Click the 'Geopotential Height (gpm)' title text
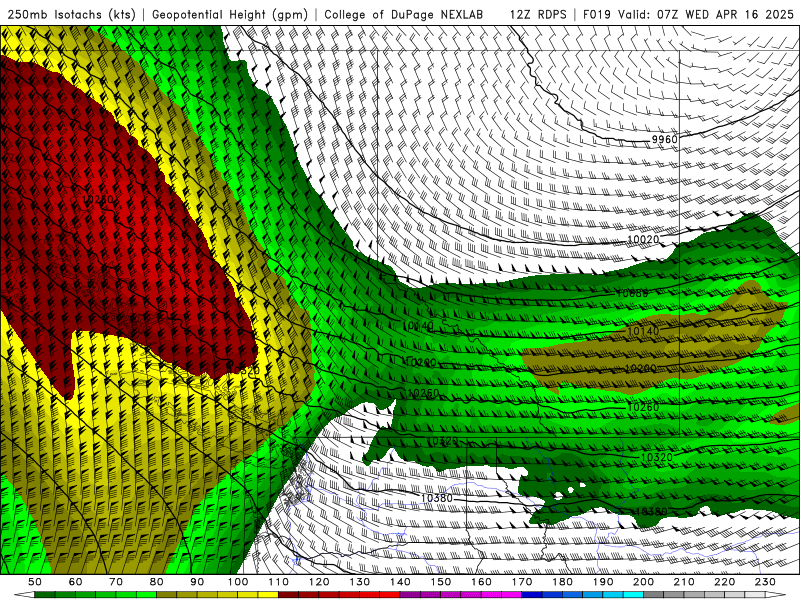This screenshot has height=600, width=800. point(230,15)
